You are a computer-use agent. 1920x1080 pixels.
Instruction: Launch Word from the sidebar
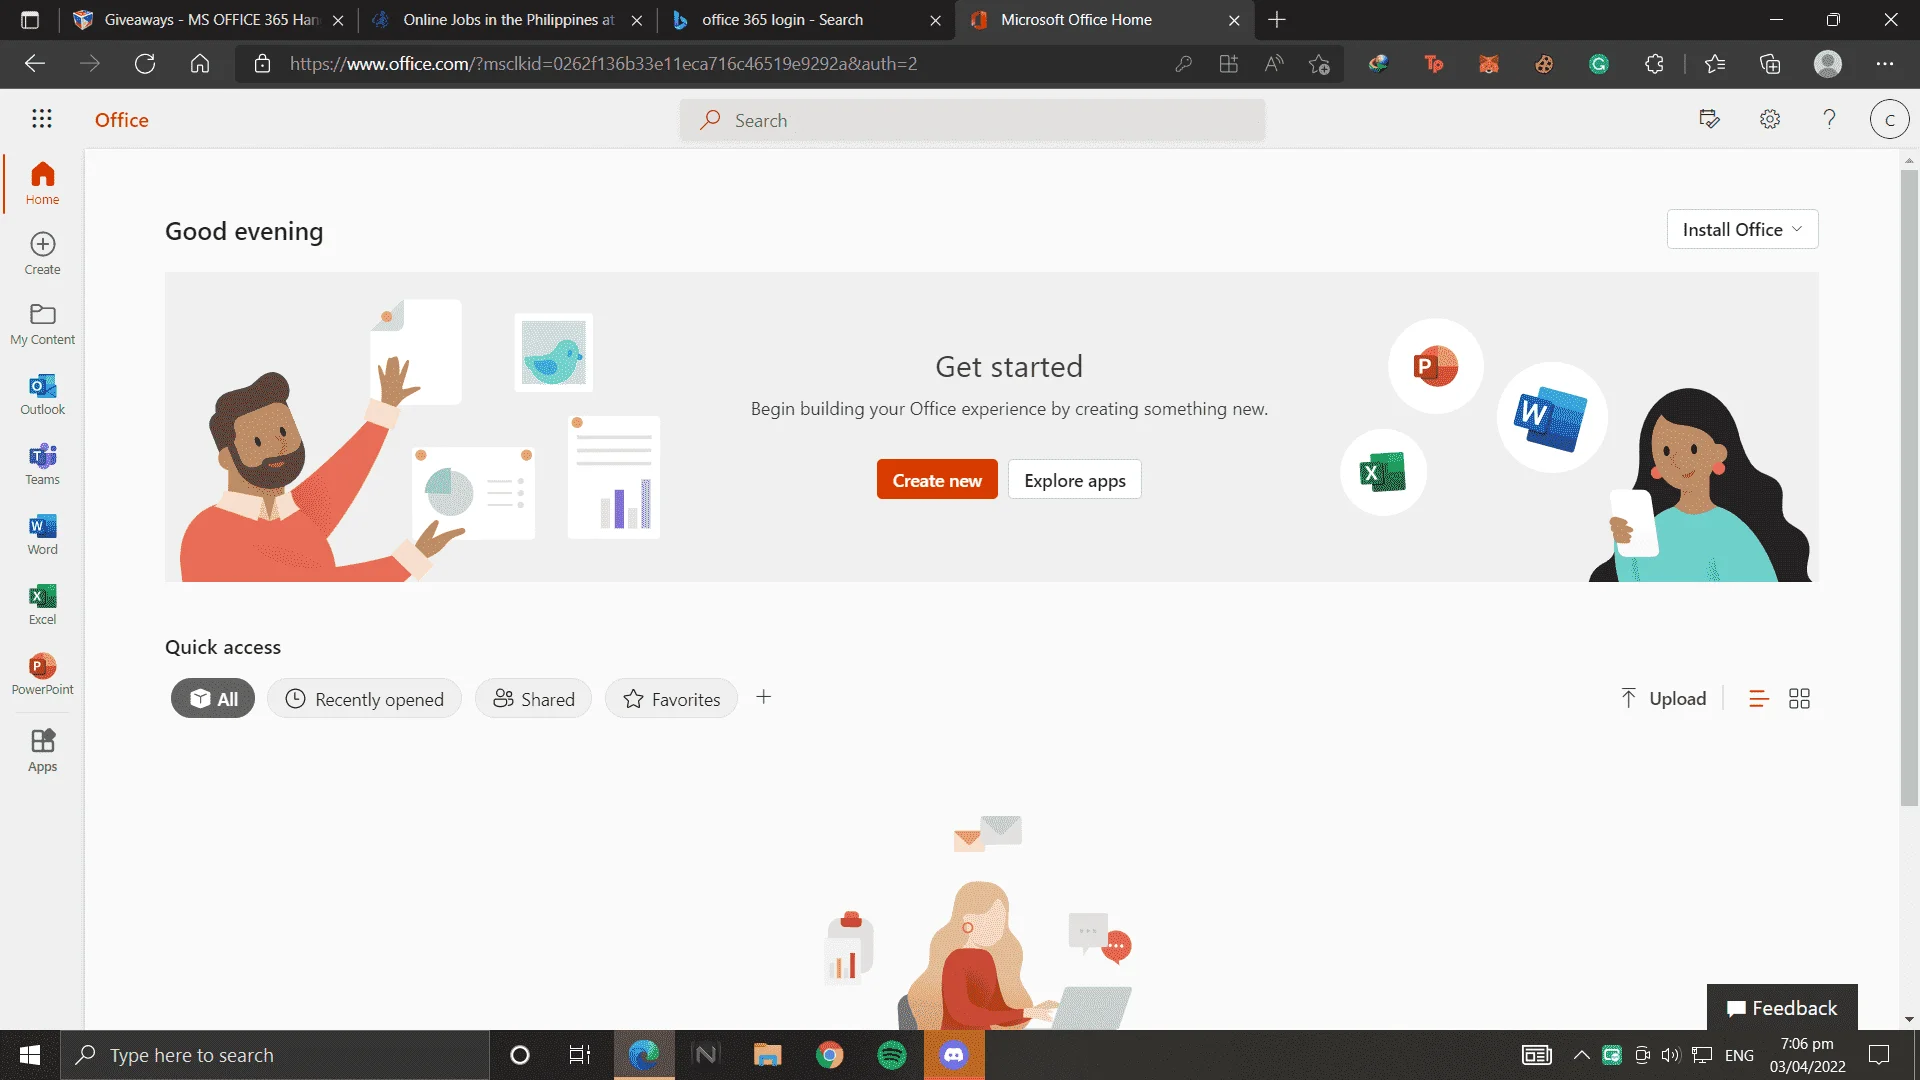[x=42, y=534]
